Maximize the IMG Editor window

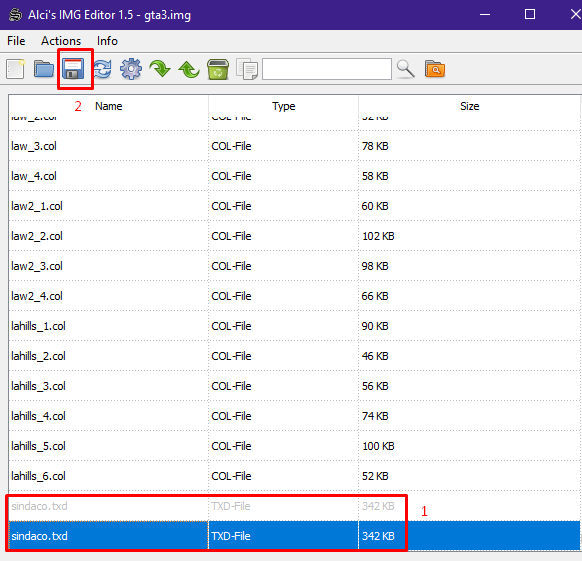[530, 14]
